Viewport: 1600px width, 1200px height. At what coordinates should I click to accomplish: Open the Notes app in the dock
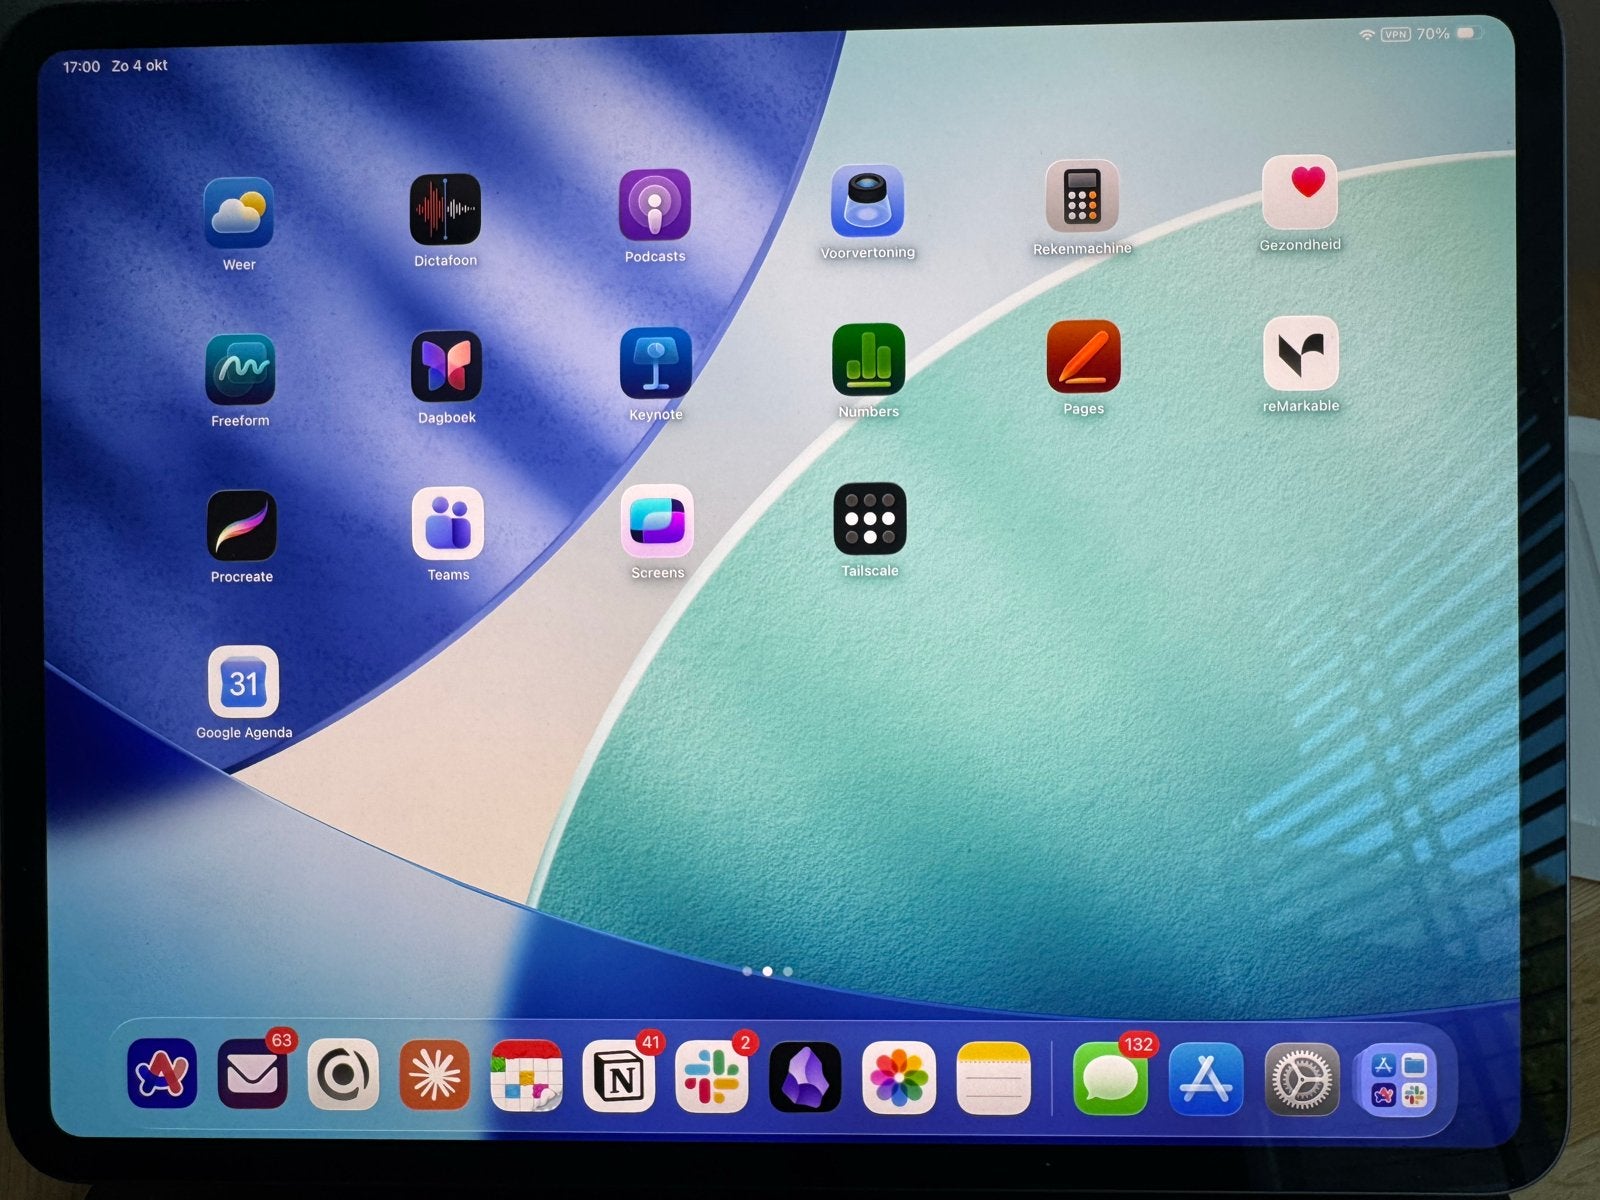[x=993, y=1078]
